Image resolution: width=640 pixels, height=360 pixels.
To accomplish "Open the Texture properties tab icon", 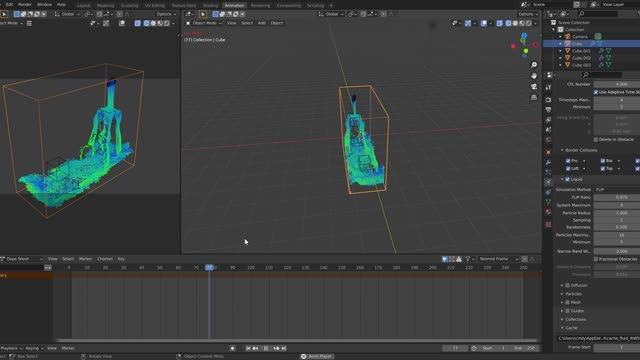I will click(548, 224).
